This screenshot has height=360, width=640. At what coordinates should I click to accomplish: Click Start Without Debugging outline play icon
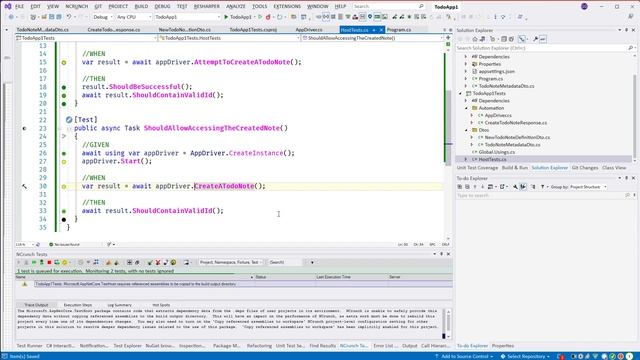(260, 17)
